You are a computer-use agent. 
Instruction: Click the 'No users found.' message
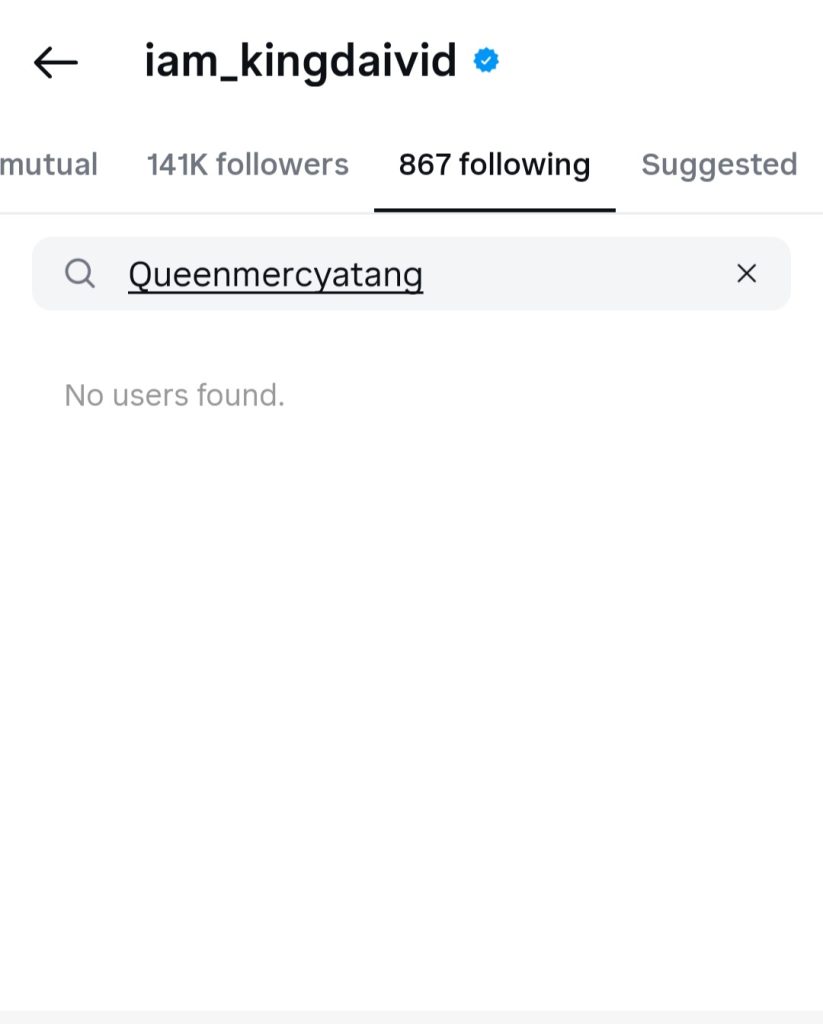[x=174, y=395]
